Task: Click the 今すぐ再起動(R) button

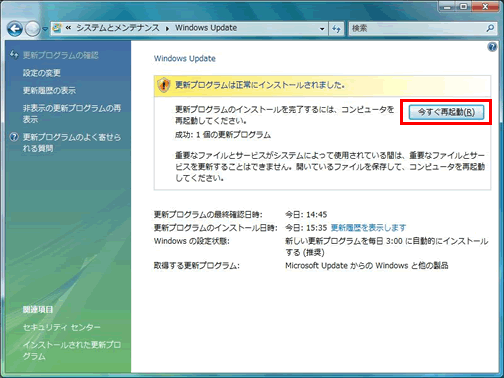Action: point(446,112)
